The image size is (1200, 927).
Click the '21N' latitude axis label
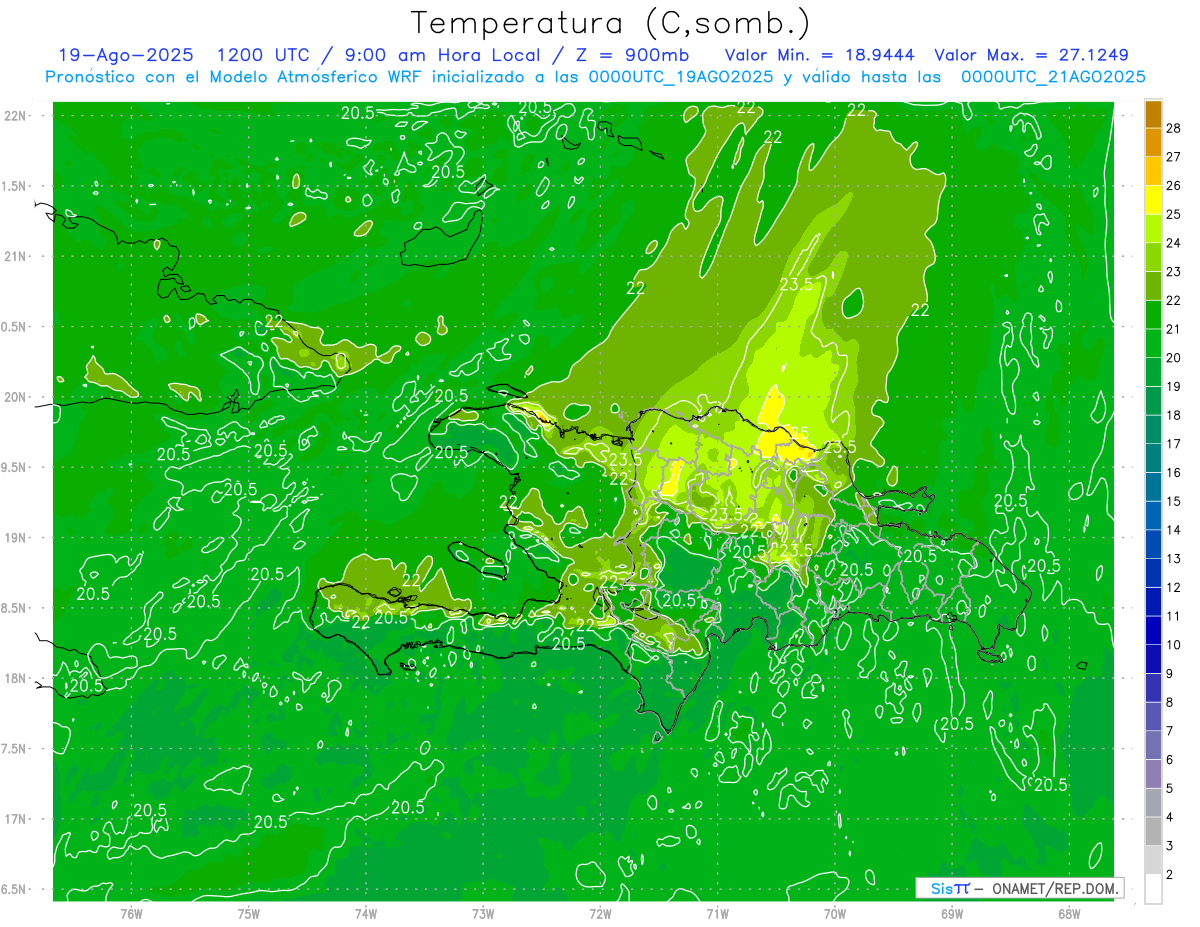[x=15, y=256]
